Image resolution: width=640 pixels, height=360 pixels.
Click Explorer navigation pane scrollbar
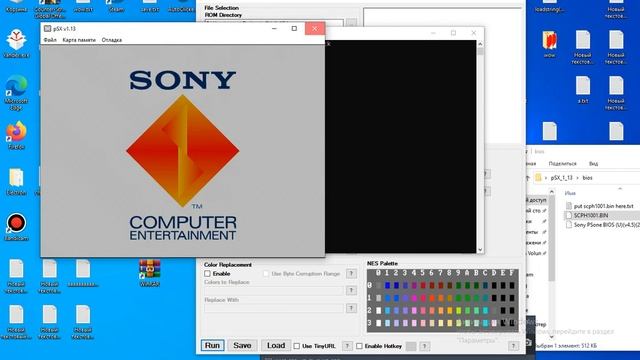point(552,239)
